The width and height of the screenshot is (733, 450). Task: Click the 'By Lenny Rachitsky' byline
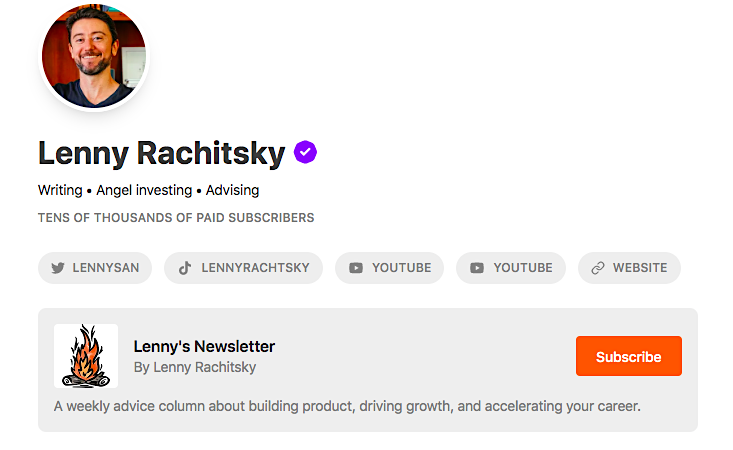[x=195, y=367]
